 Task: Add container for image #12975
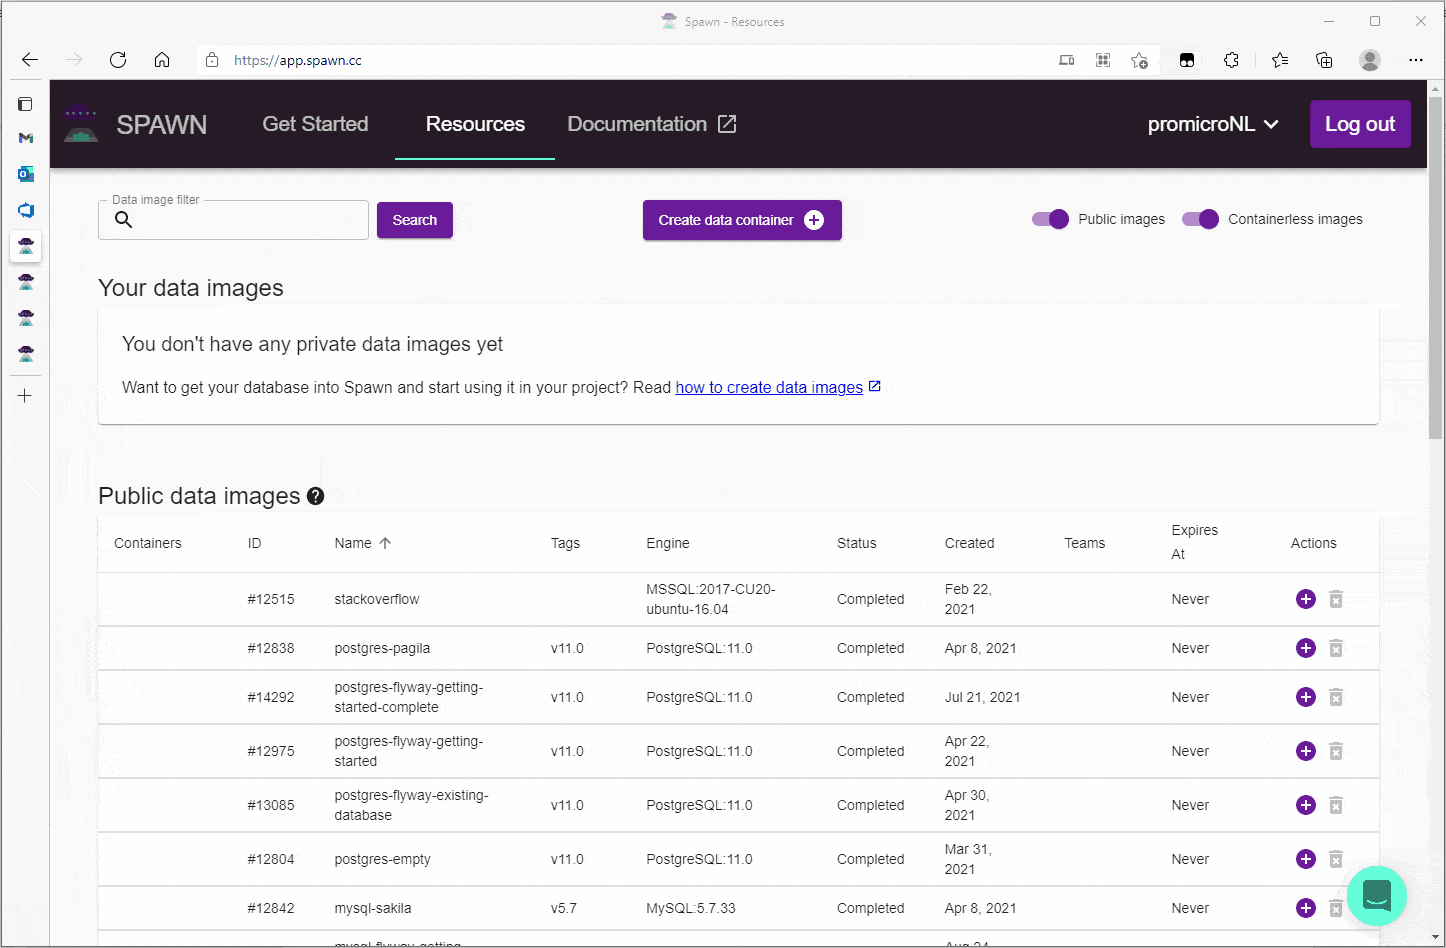1305,751
